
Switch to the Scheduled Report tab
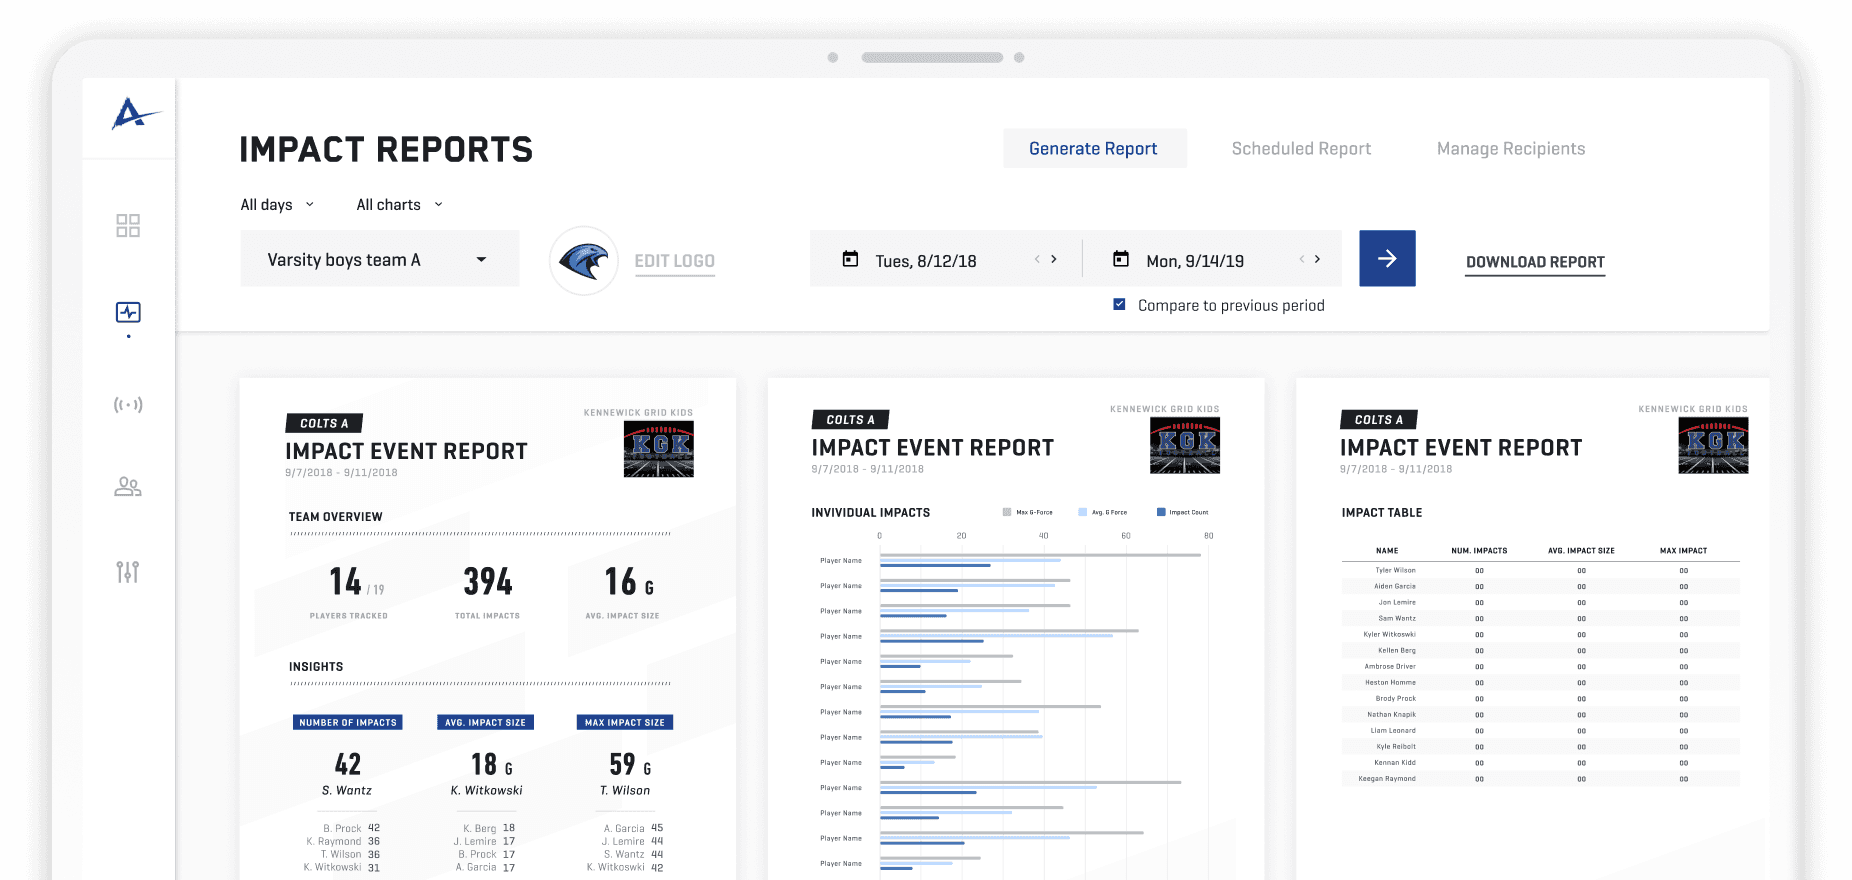(1301, 149)
